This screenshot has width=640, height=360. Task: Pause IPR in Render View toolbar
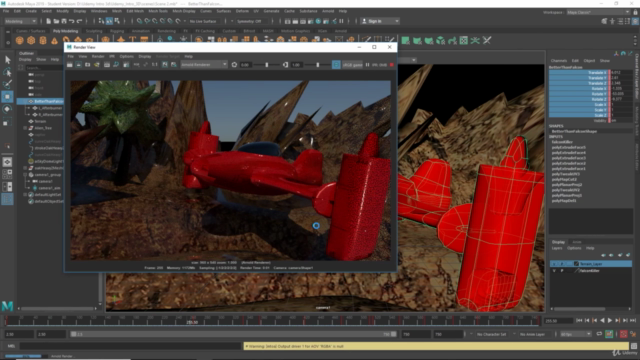tap(367, 65)
